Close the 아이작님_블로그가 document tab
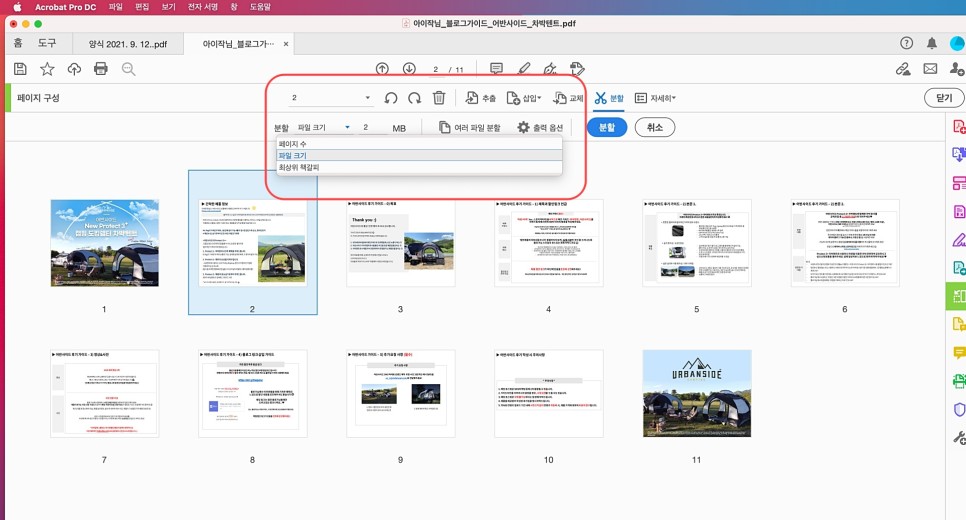Viewport: 966px width, 520px height. tap(286, 44)
